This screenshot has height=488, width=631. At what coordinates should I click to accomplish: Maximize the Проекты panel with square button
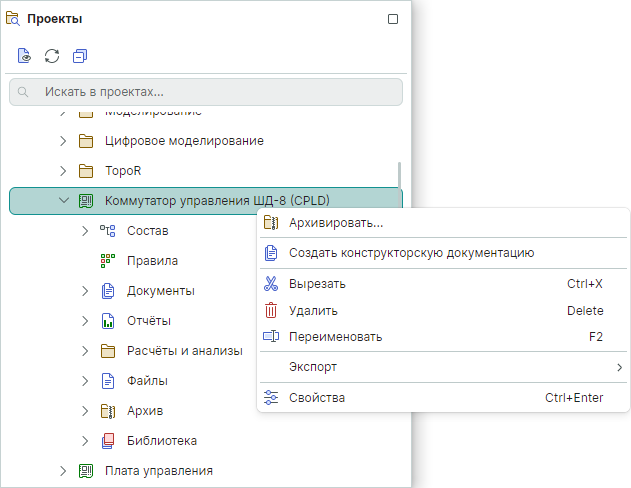pyautogui.click(x=393, y=19)
